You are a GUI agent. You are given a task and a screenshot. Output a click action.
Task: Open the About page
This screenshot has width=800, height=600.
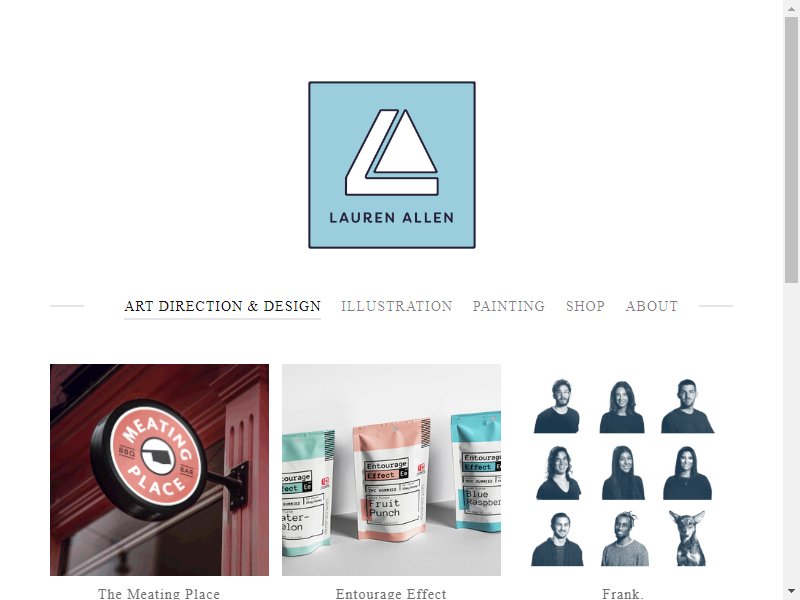click(x=652, y=306)
